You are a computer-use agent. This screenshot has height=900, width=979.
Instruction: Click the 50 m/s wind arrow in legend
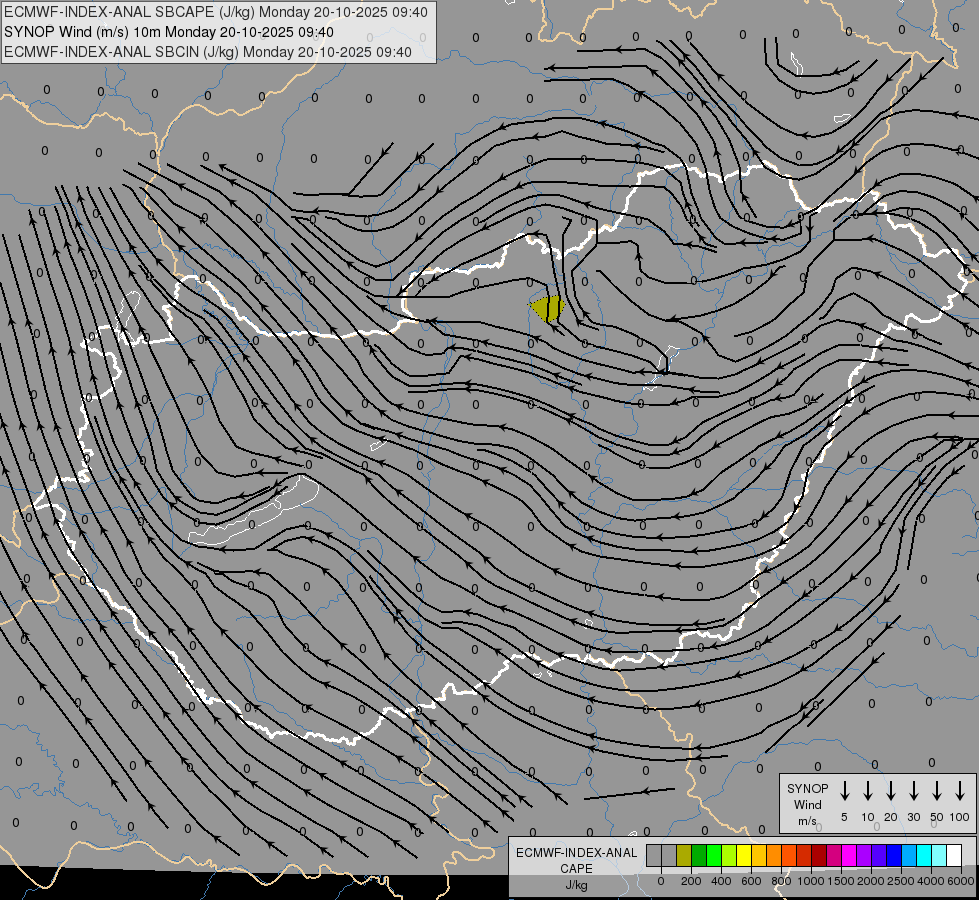tap(937, 791)
